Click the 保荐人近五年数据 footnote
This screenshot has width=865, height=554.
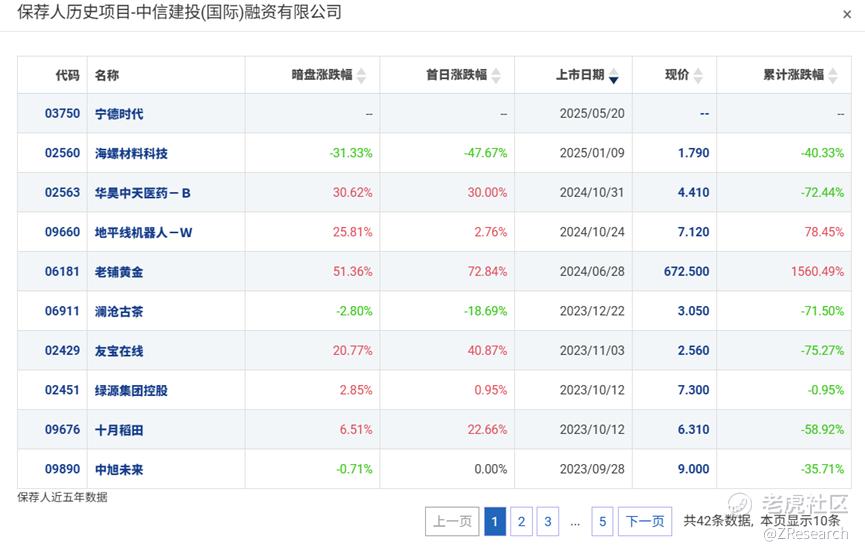(x=62, y=497)
